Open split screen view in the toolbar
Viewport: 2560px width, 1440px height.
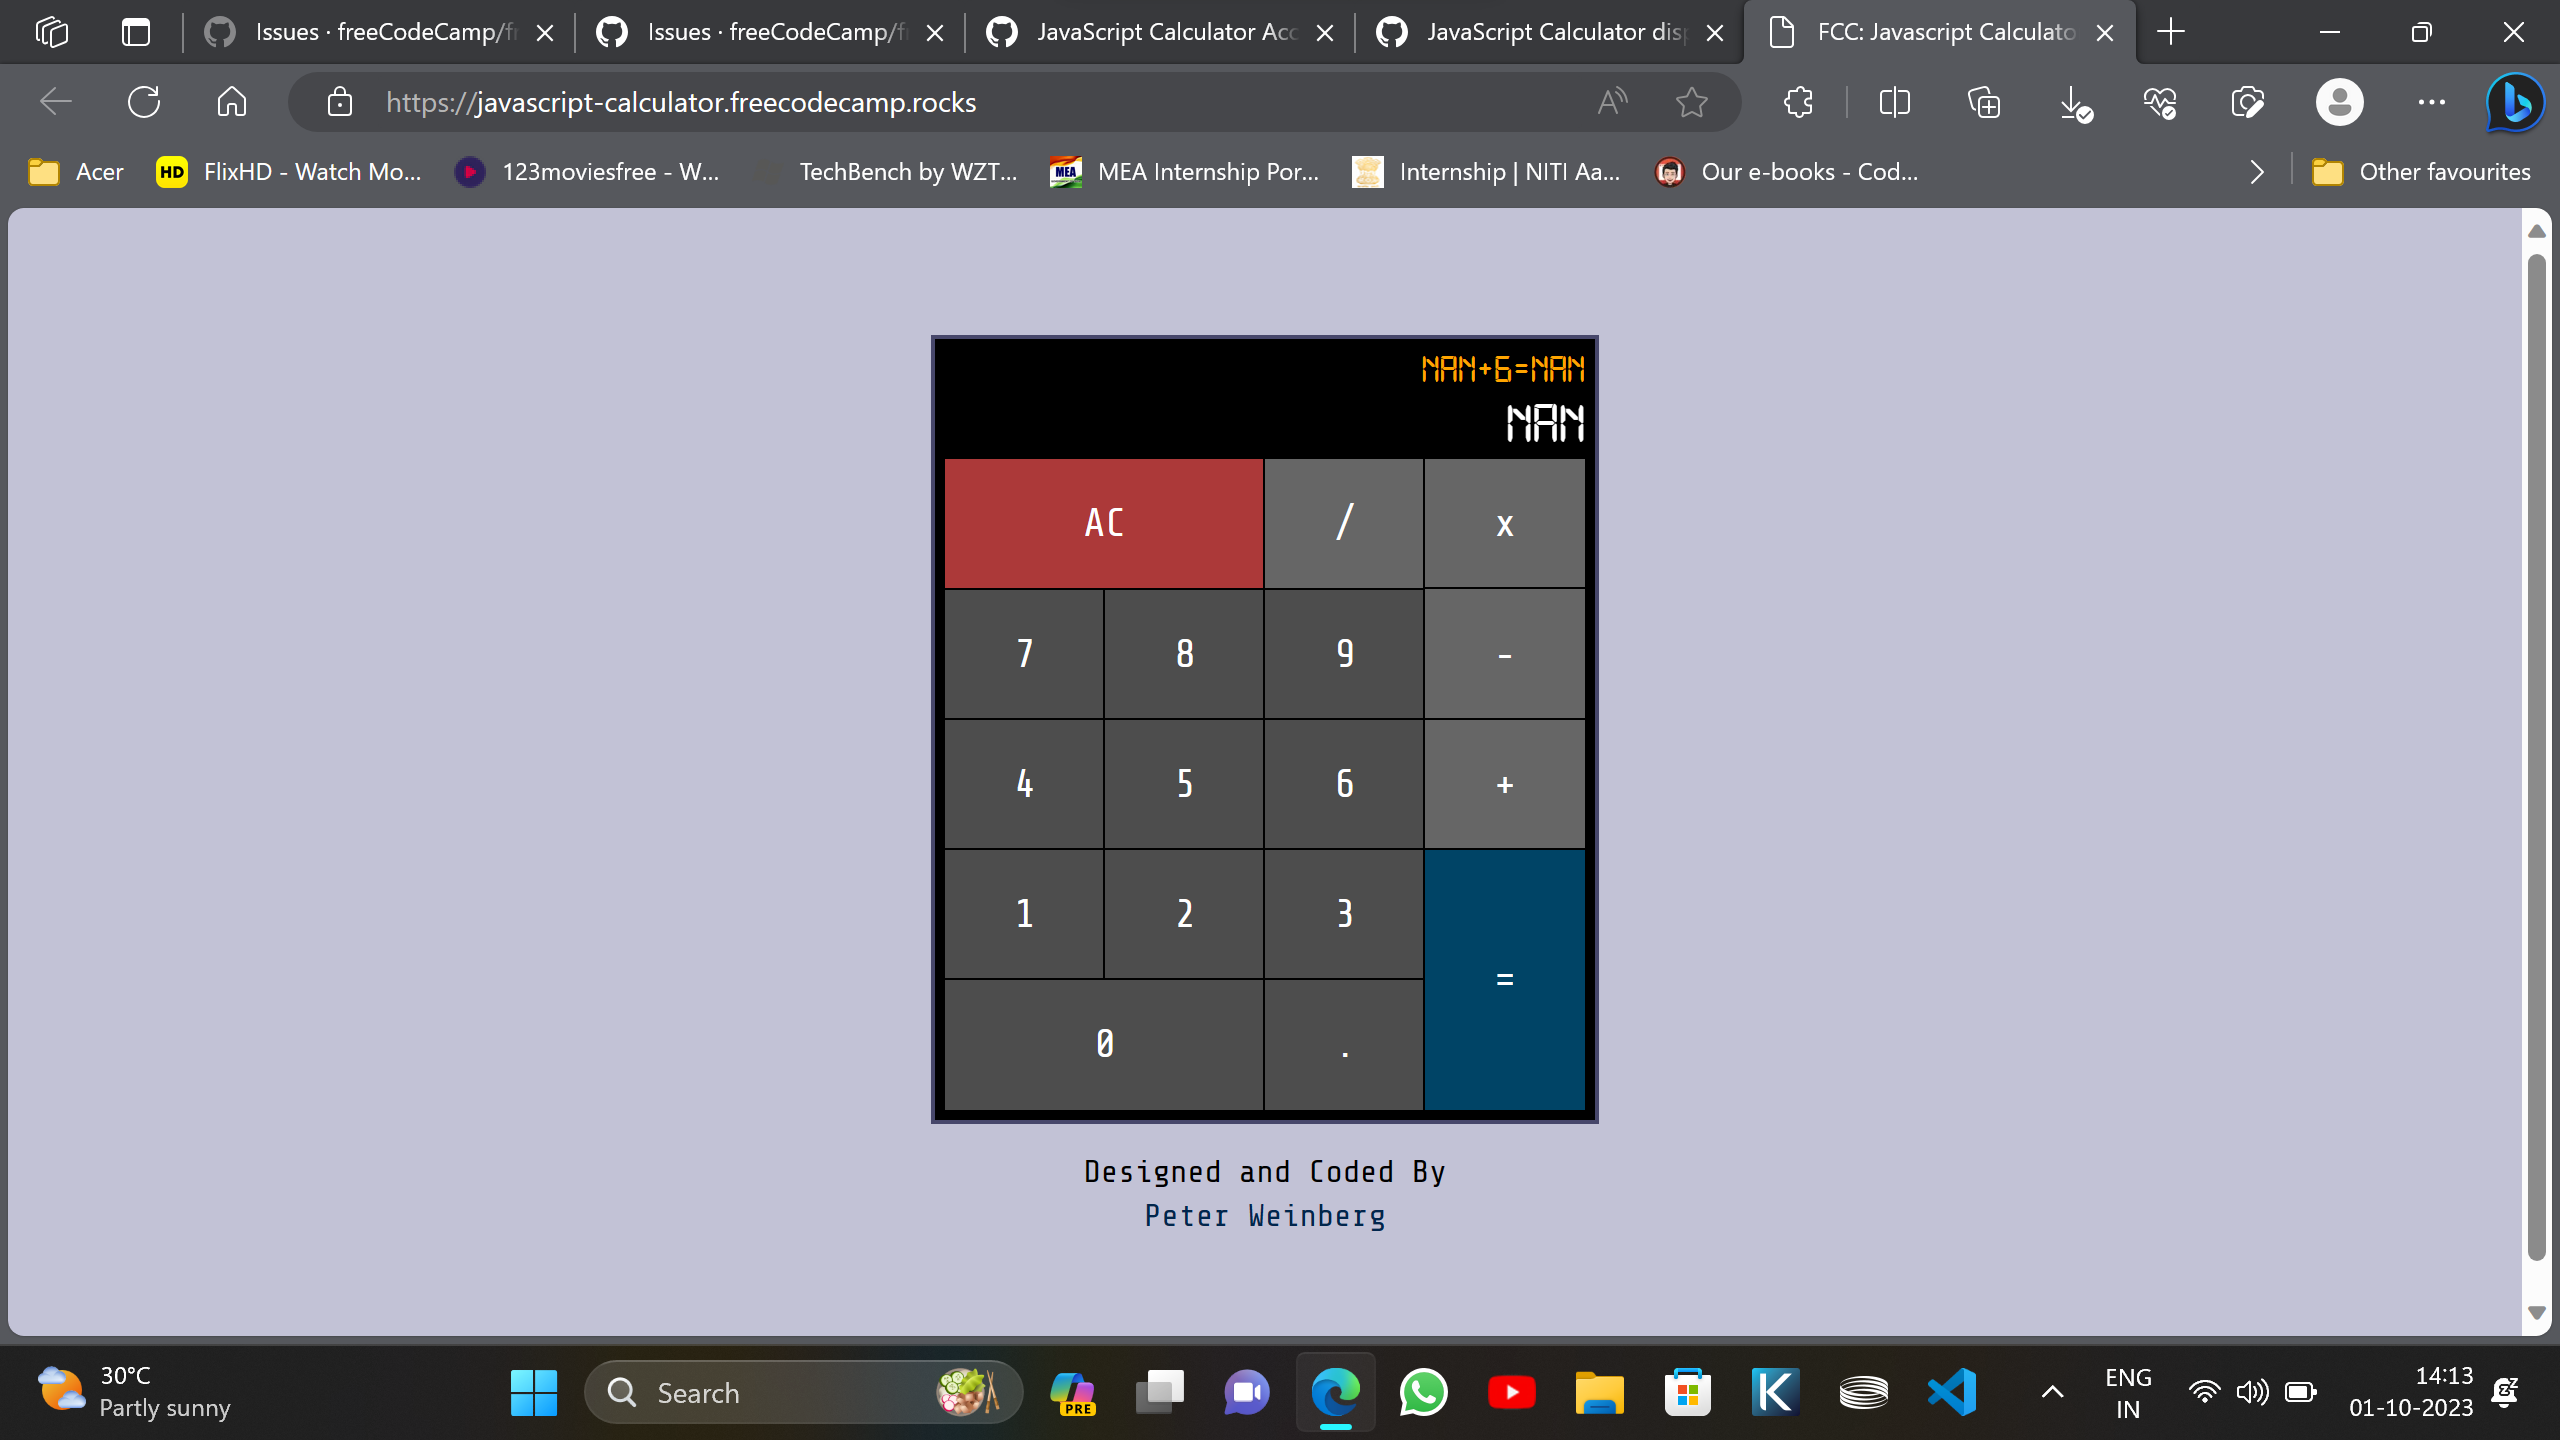tap(1893, 101)
